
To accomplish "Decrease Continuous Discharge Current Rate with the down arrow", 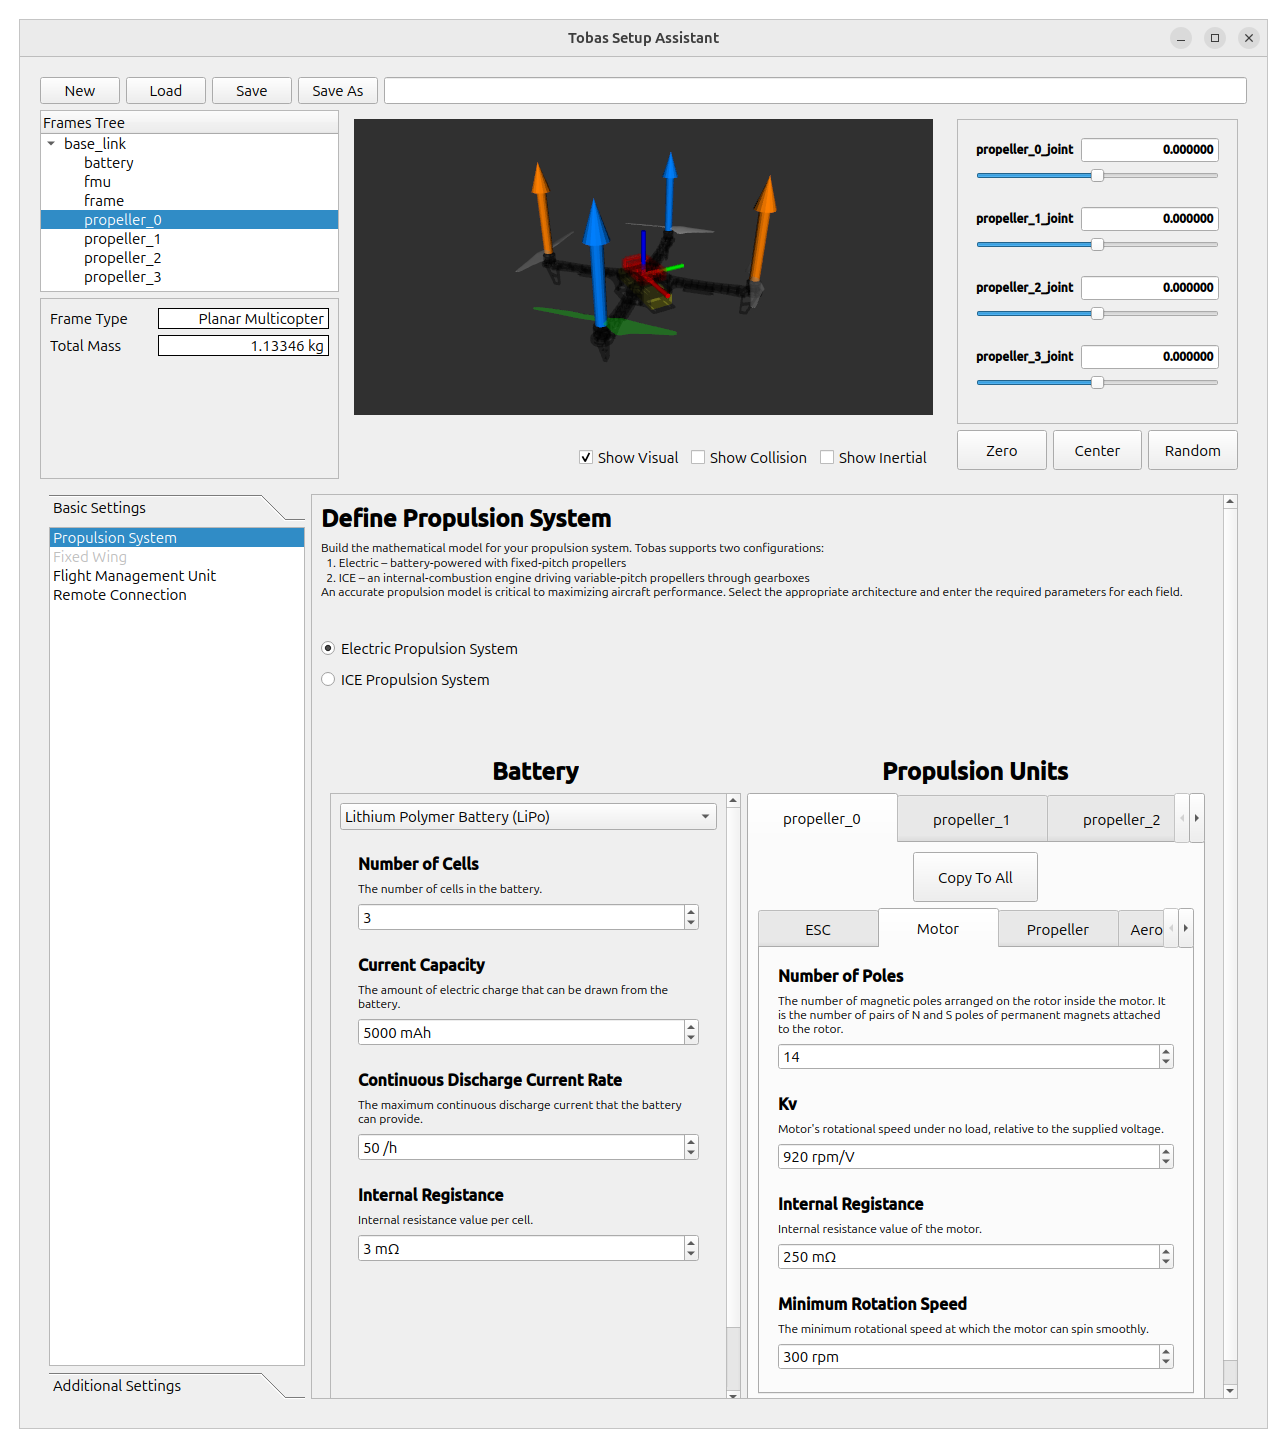I will [x=691, y=1154].
